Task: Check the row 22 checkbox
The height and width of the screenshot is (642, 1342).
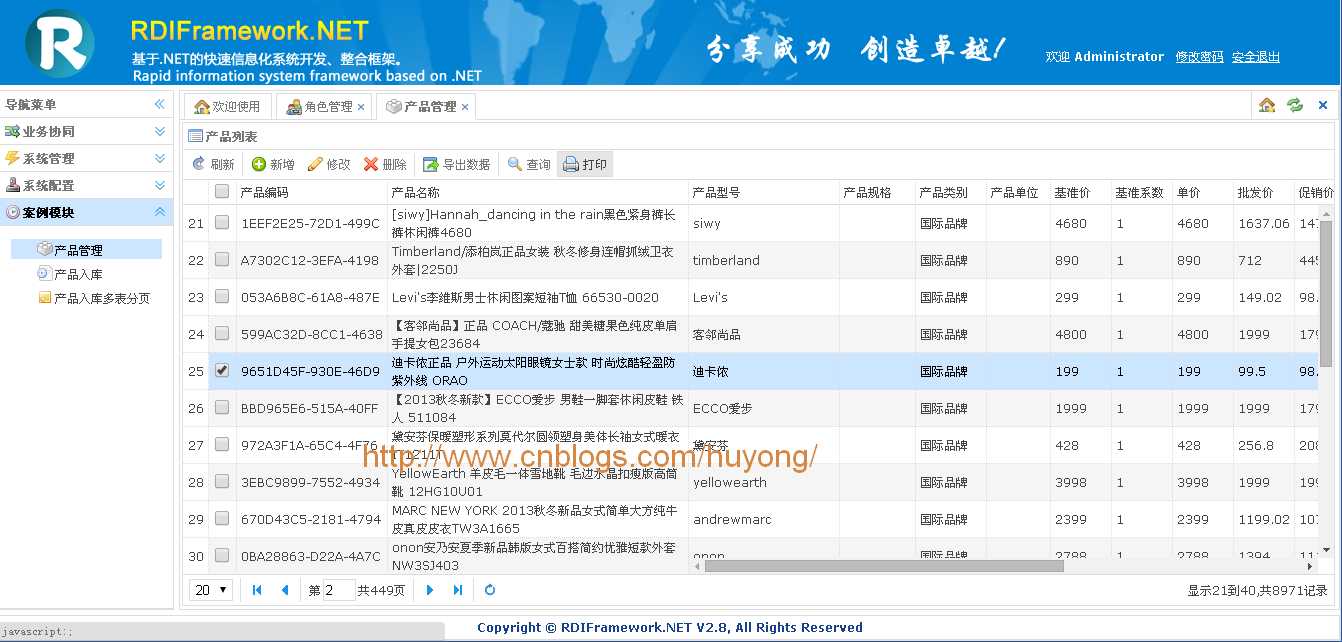Action: pyautogui.click(x=222, y=260)
